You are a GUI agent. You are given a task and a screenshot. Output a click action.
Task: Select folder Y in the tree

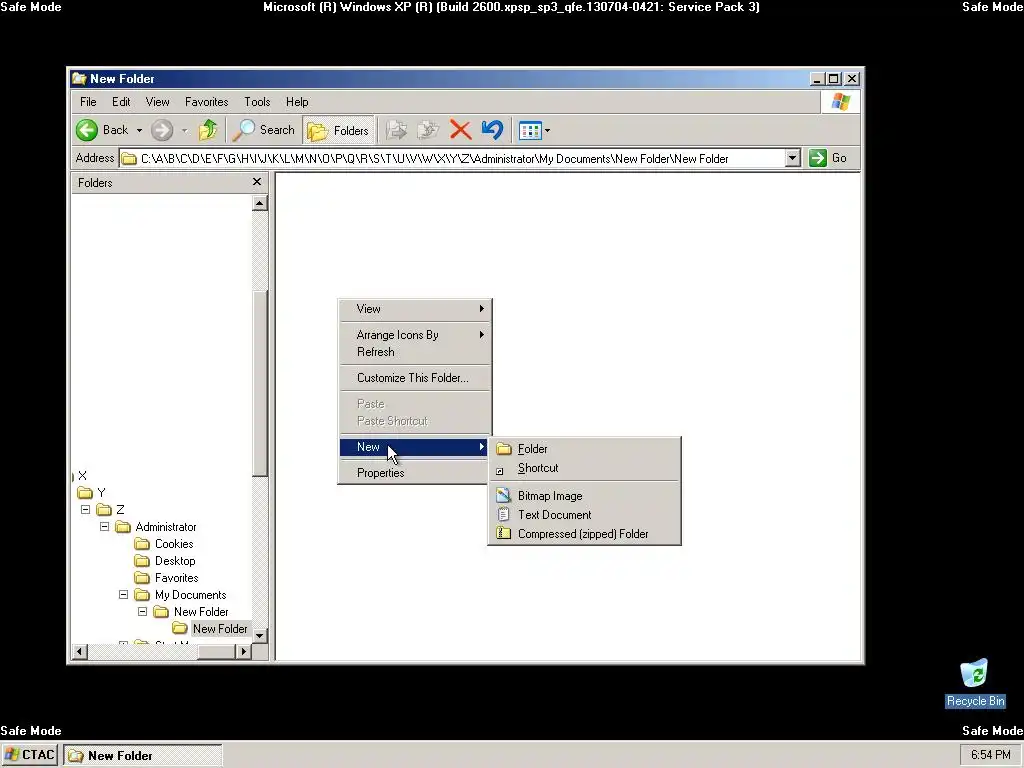101,492
